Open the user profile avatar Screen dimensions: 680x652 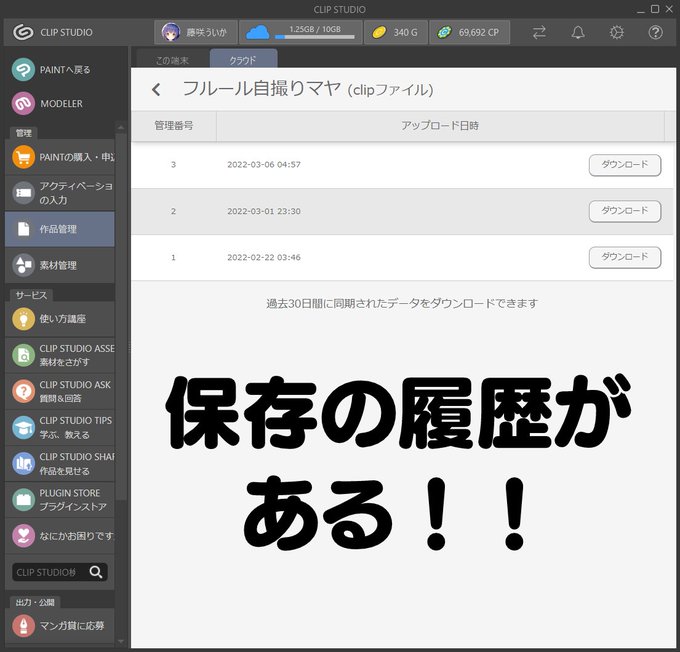coord(171,32)
